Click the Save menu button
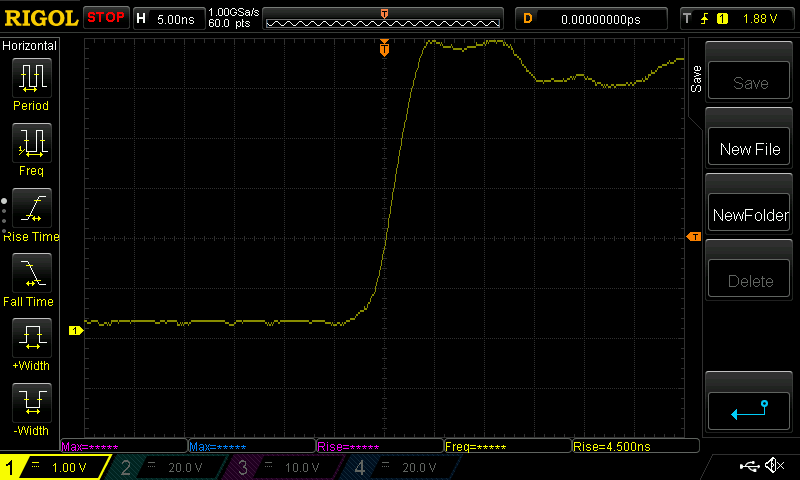The height and width of the screenshot is (480, 800). pos(750,84)
